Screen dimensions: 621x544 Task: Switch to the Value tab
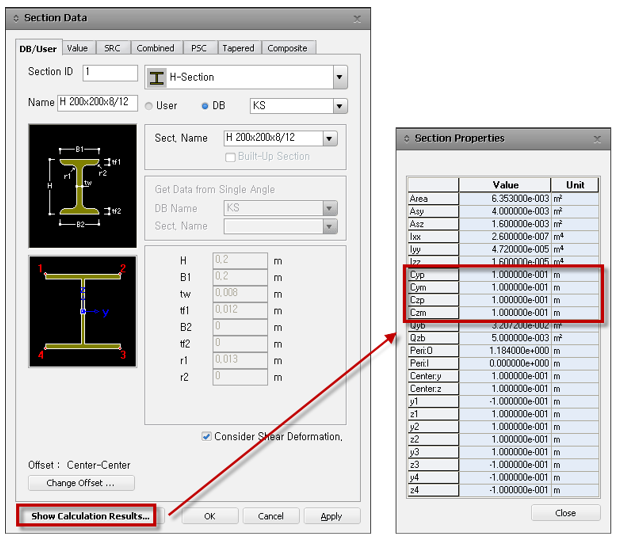click(77, 47)
